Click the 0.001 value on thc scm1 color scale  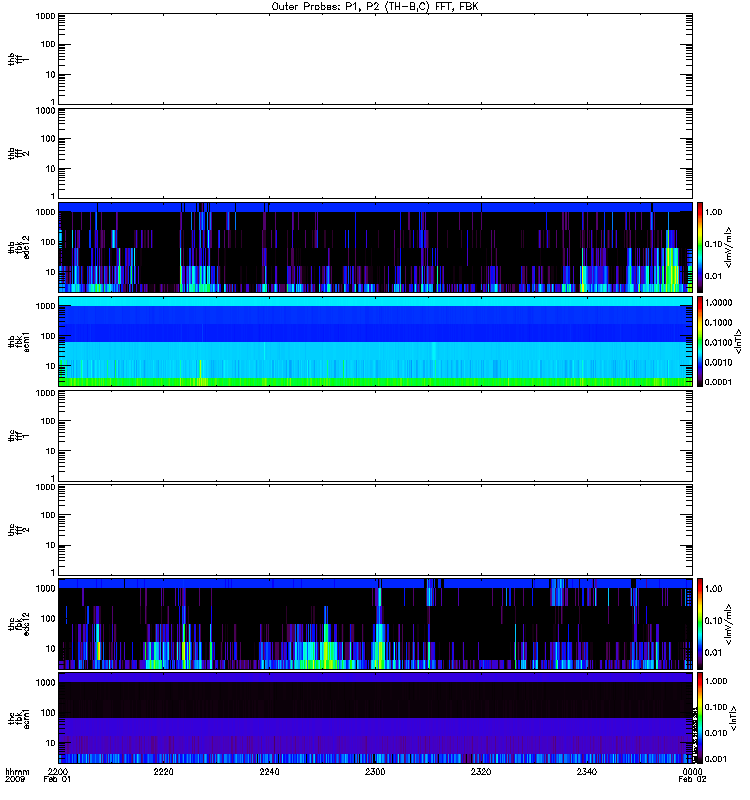(716, 759)
